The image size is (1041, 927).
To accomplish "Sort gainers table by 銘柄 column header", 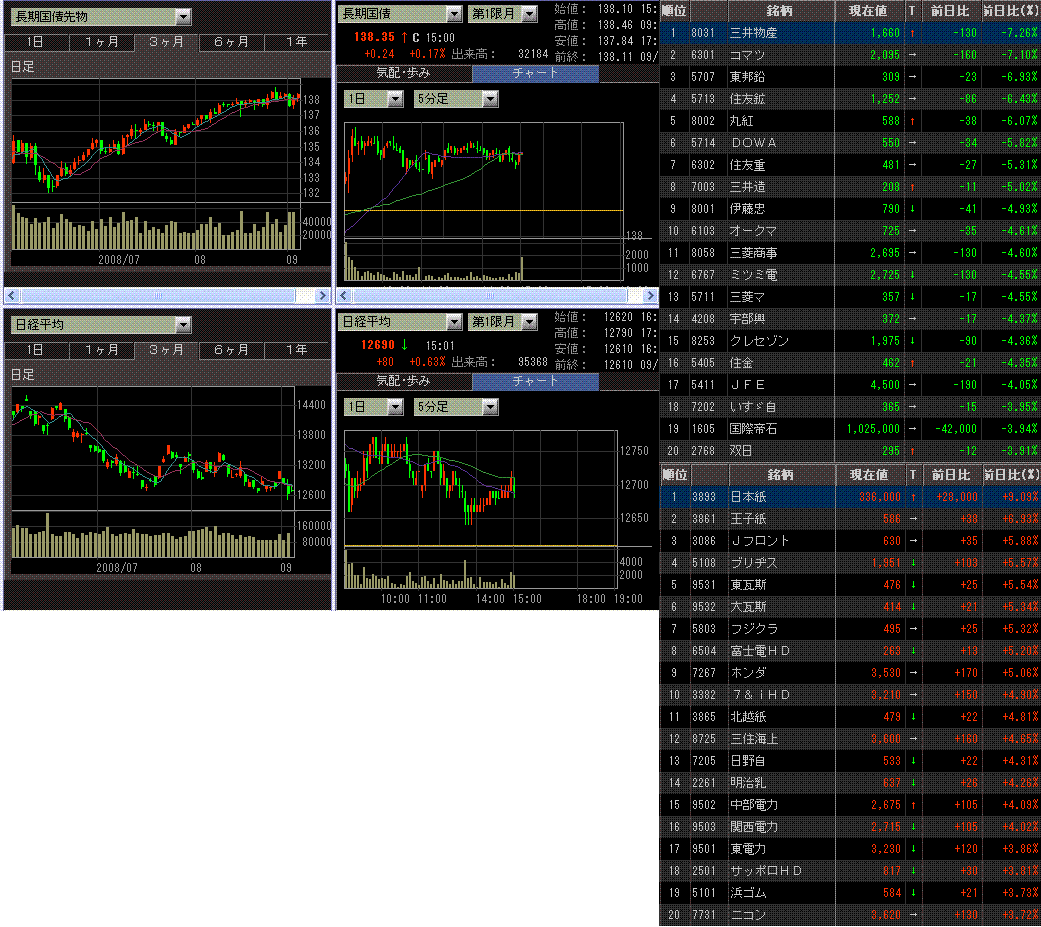I will pyautogui.click(x=781, y=475).
